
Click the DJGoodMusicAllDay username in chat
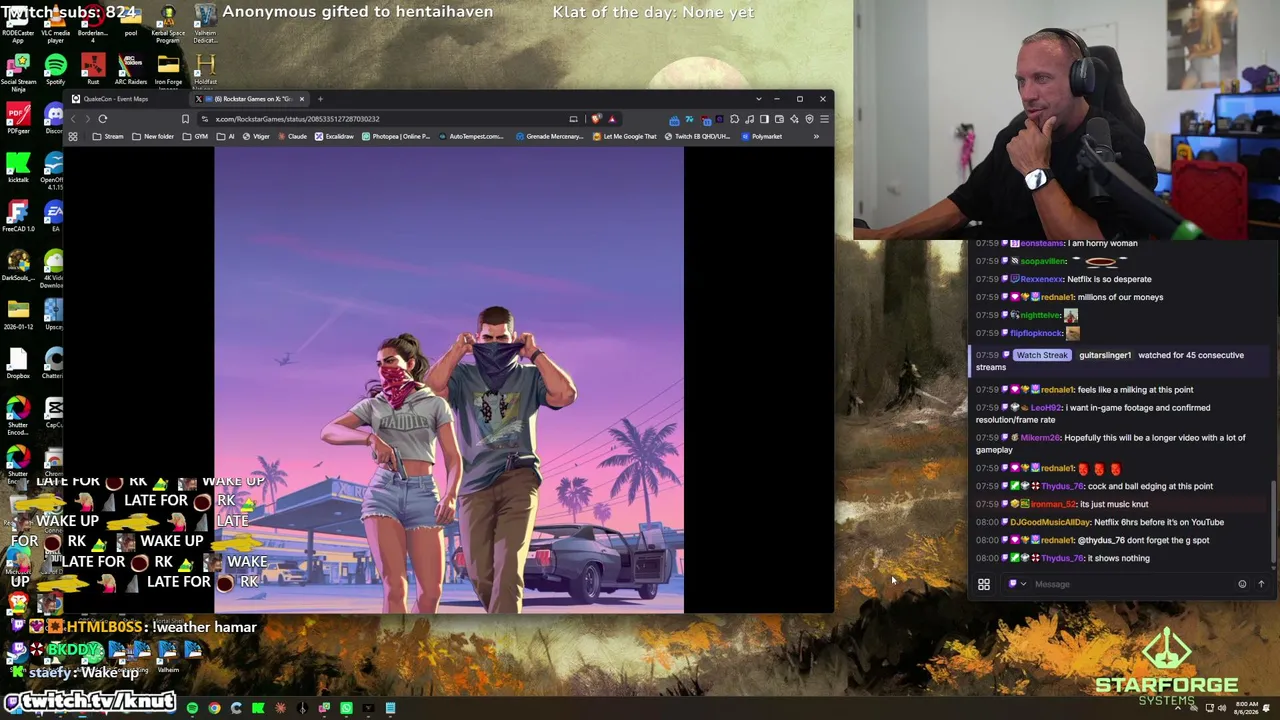[x=1050, y=522]
